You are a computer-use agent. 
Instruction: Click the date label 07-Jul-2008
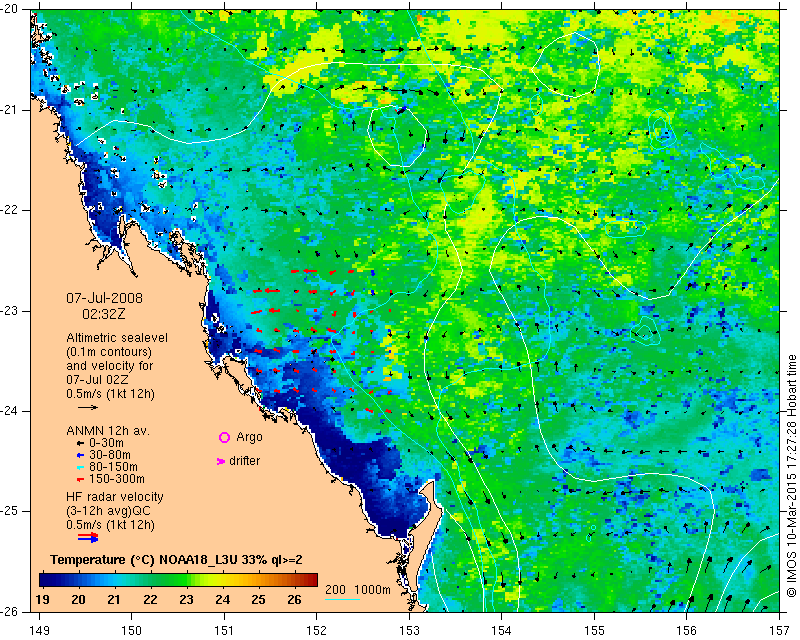pos(105,298)
